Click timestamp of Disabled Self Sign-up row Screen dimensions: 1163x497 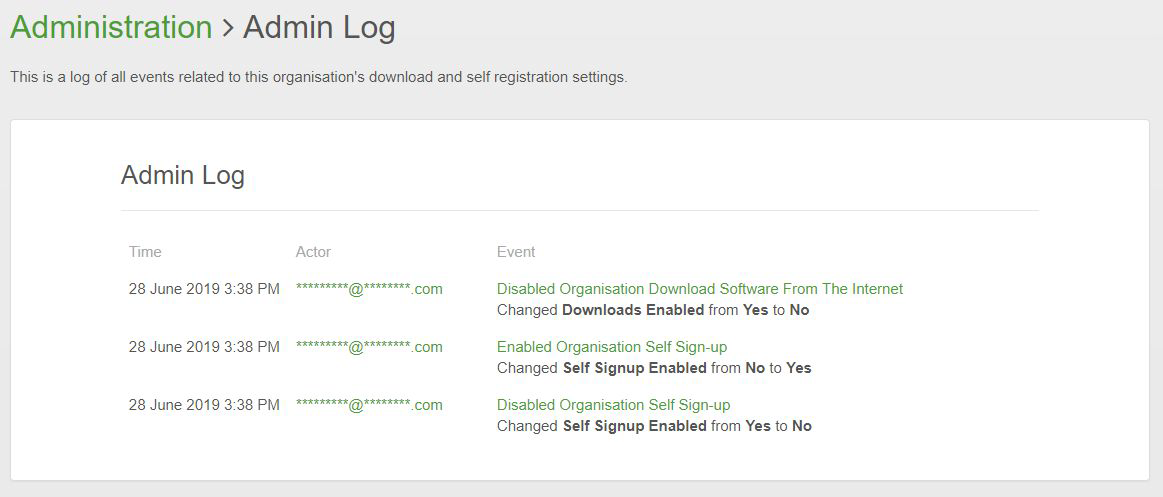pyautogui.click(x=204, y=405)
